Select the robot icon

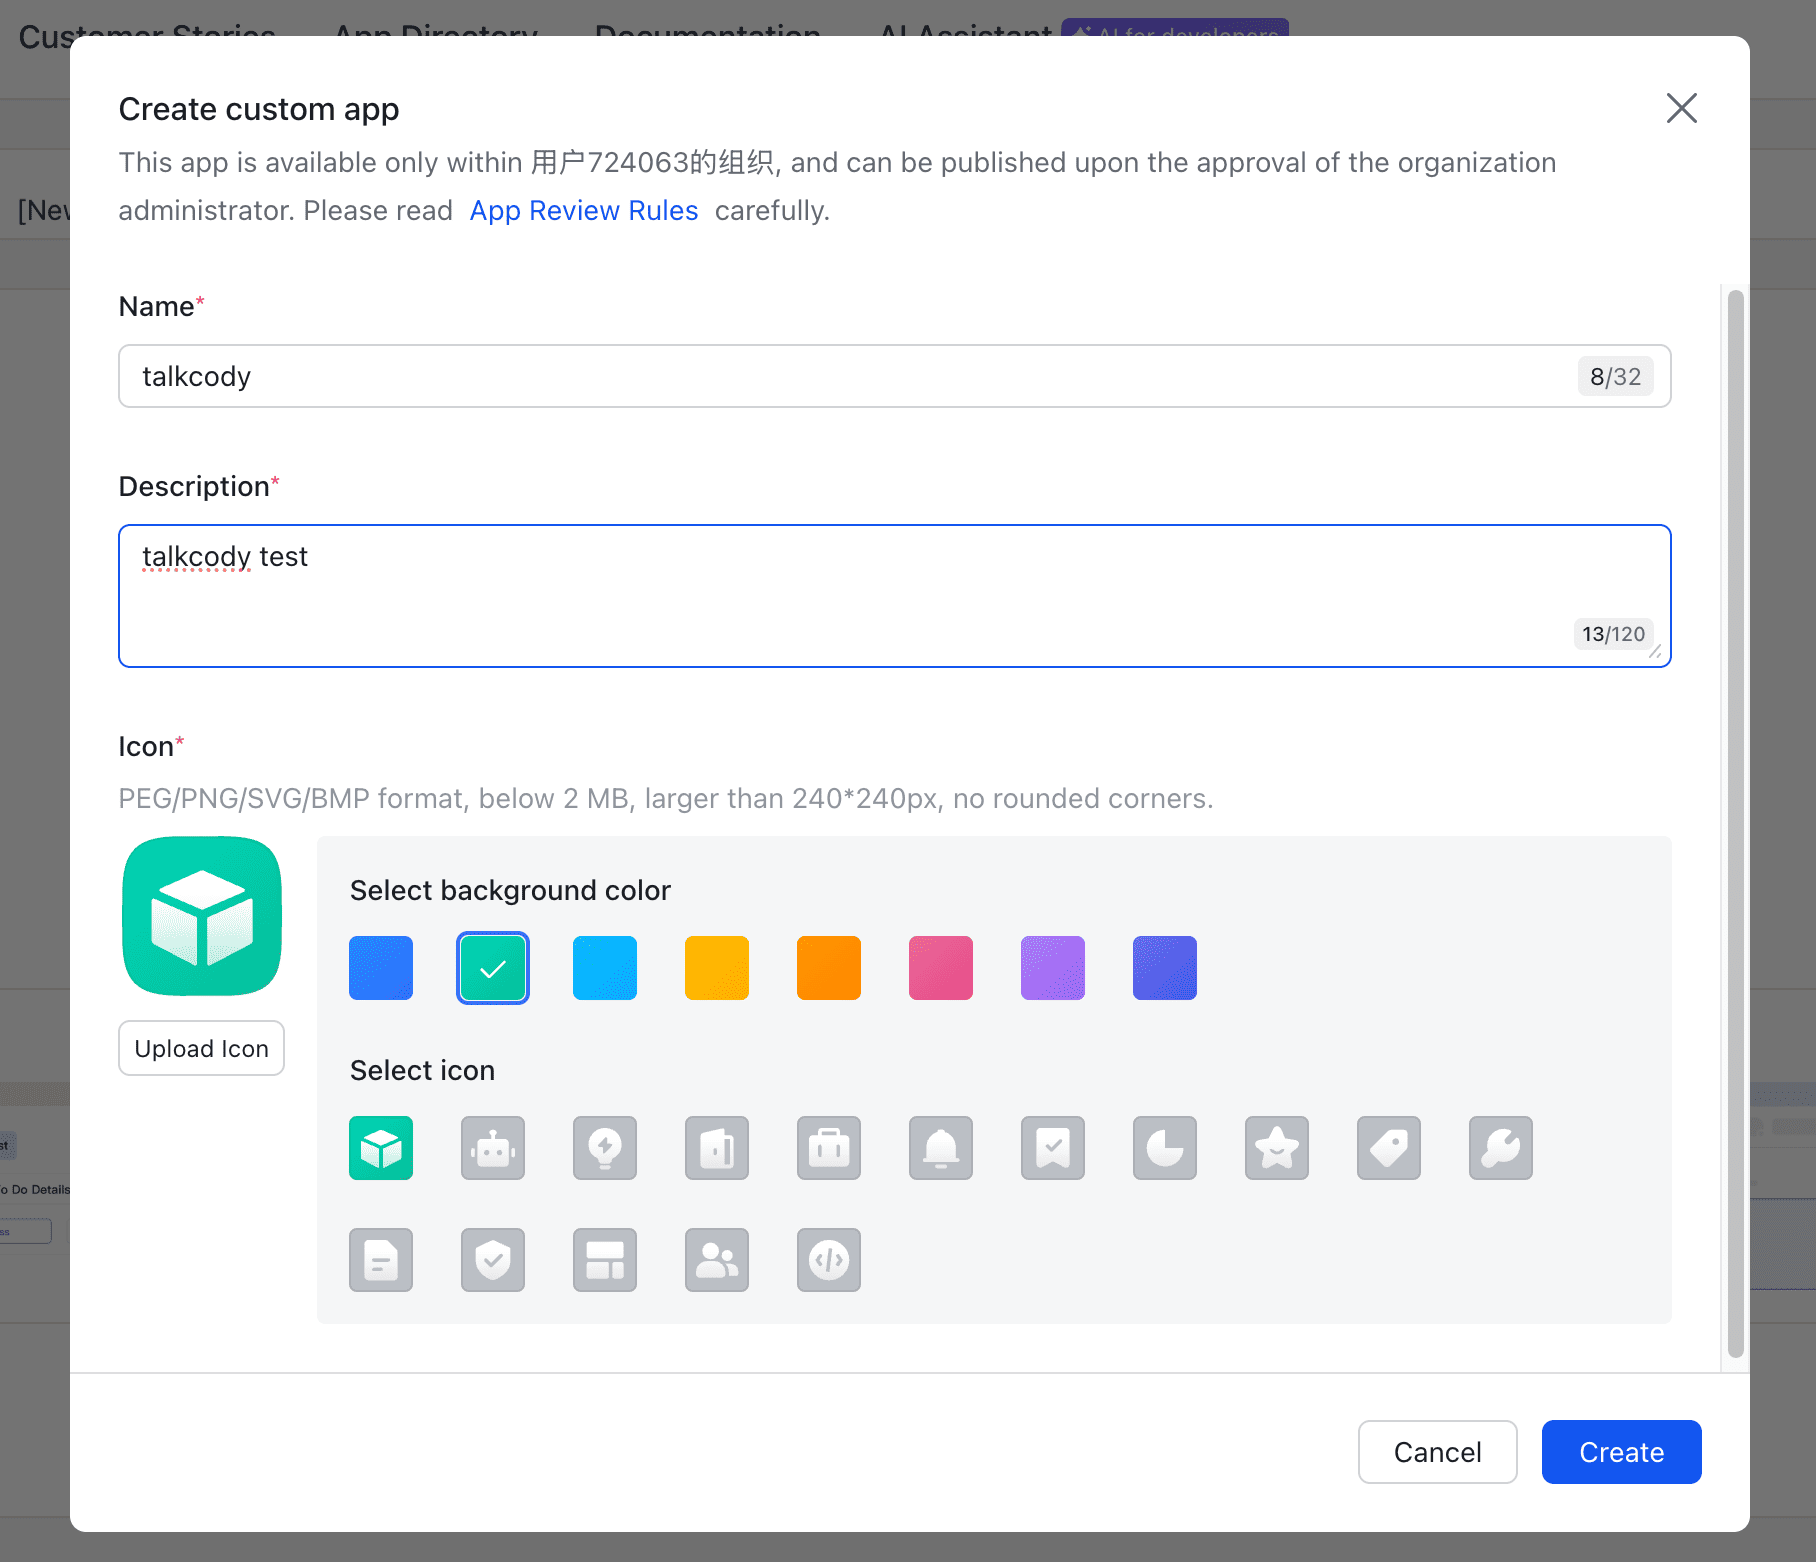[x=493, y=1148]
